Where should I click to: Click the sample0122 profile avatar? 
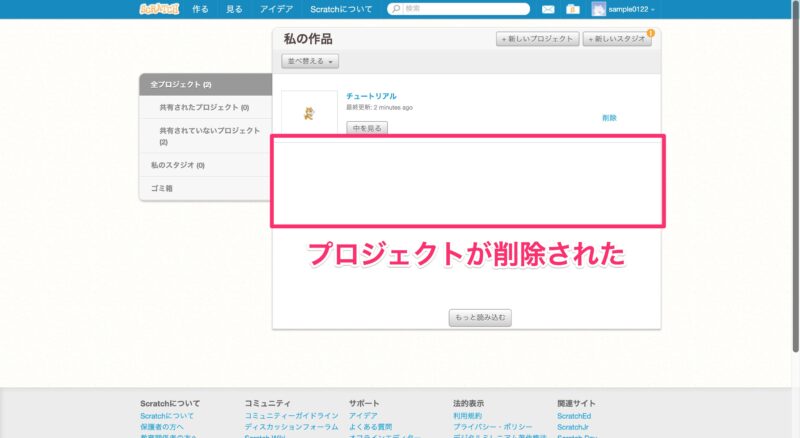(599, 9)
